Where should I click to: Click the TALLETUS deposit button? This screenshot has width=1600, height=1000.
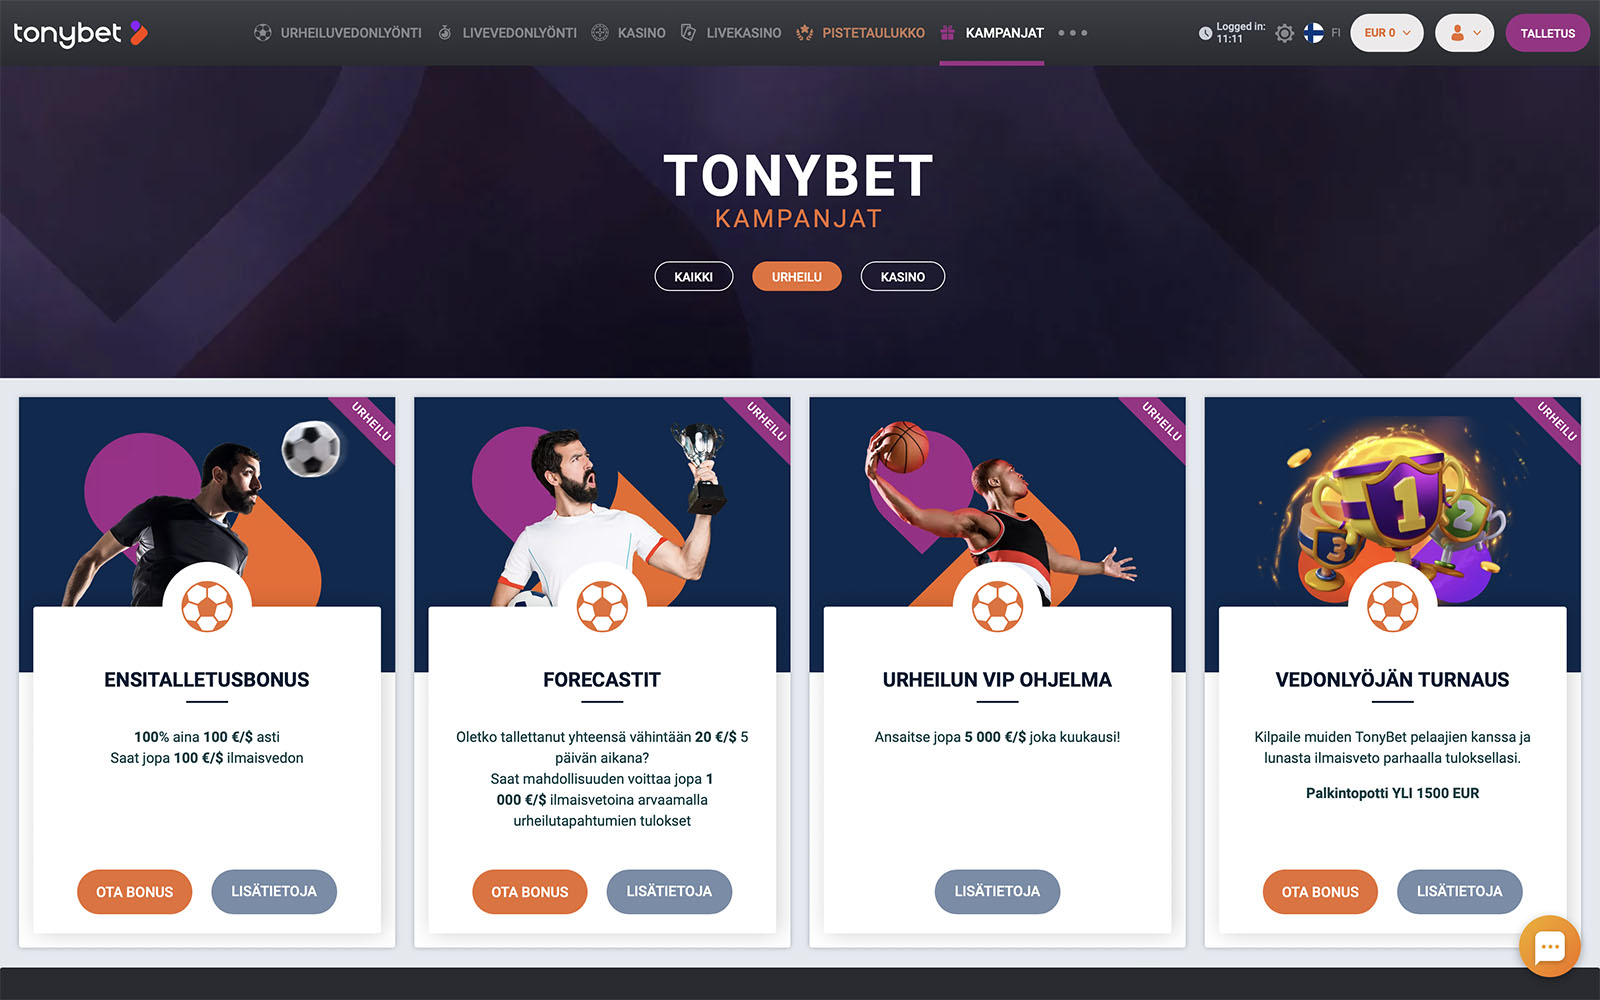click(1548, 33)
